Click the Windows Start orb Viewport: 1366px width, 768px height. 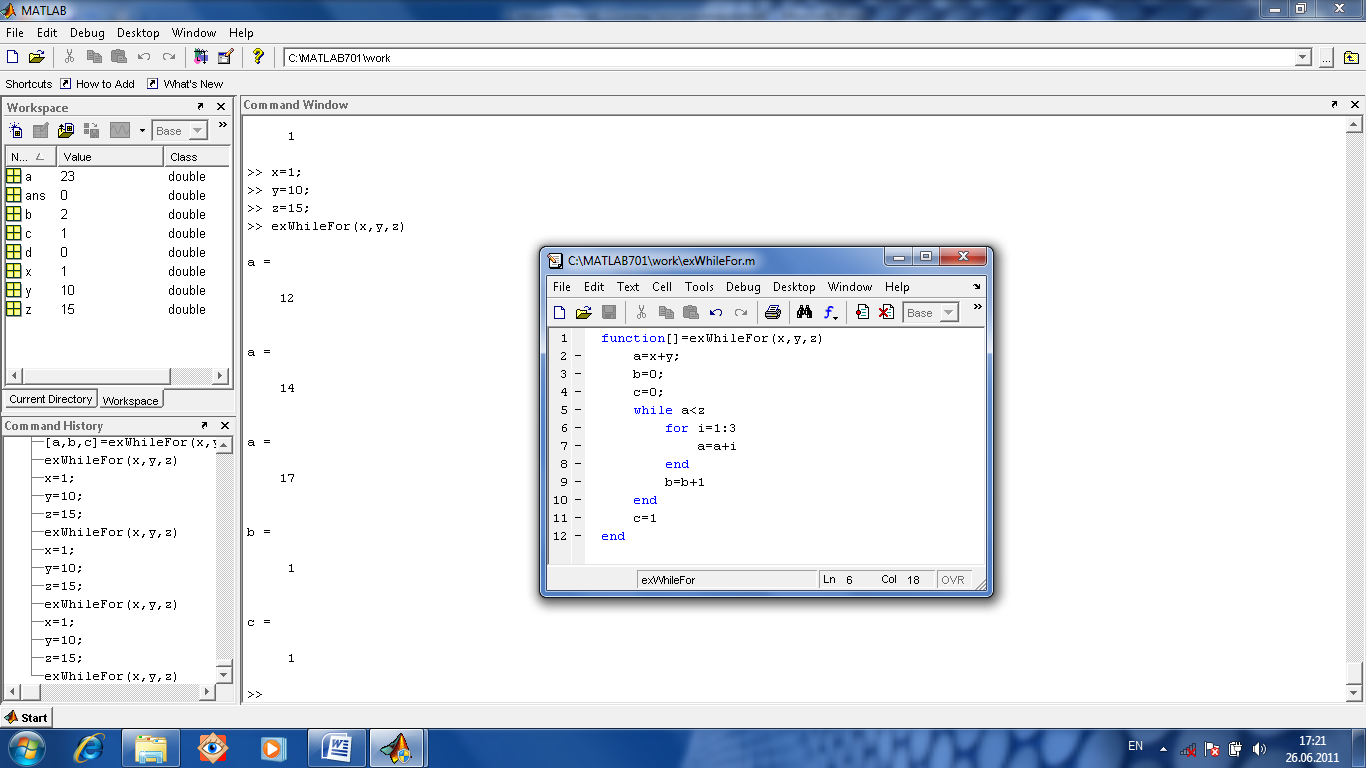point(25,748)
